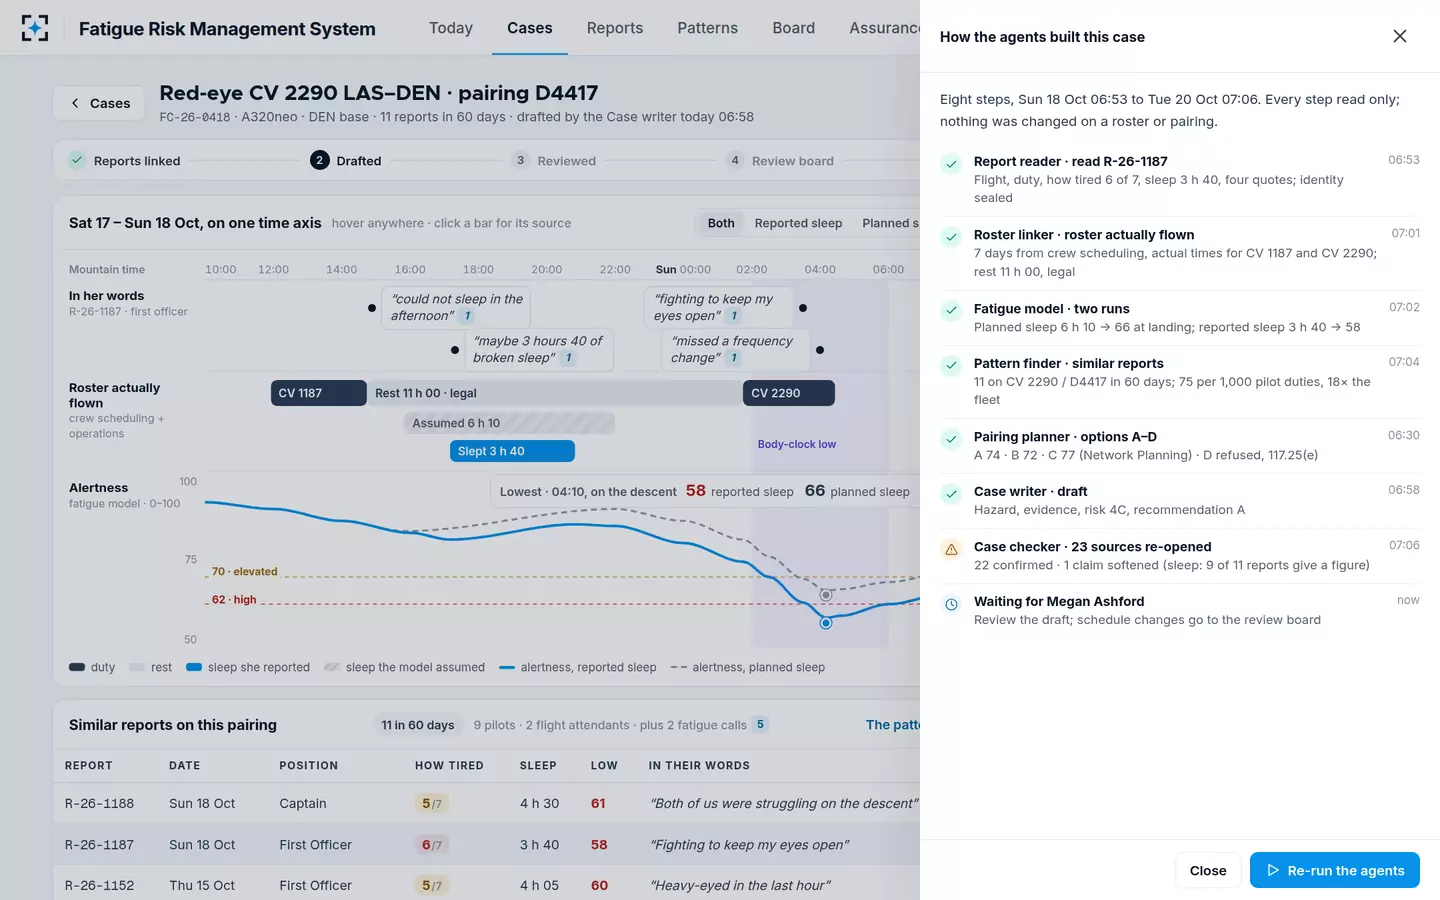Open the Today tab
The image size is (1440, 900).
[x=451, y=28]
